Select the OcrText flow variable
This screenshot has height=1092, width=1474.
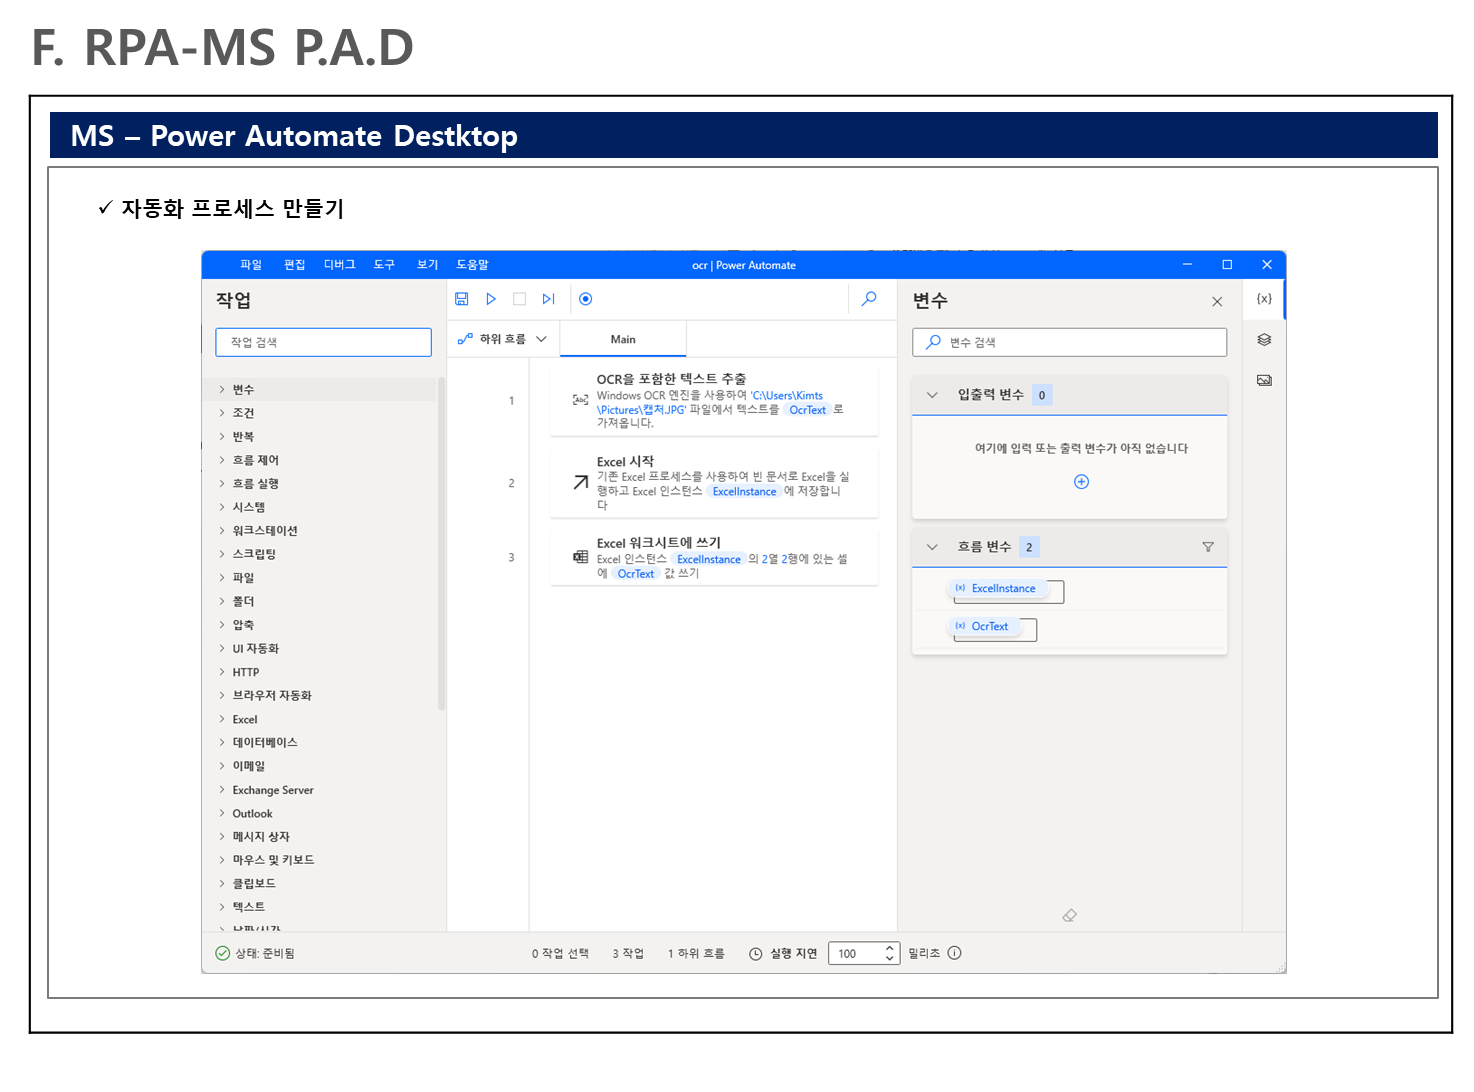pos(983,626)
